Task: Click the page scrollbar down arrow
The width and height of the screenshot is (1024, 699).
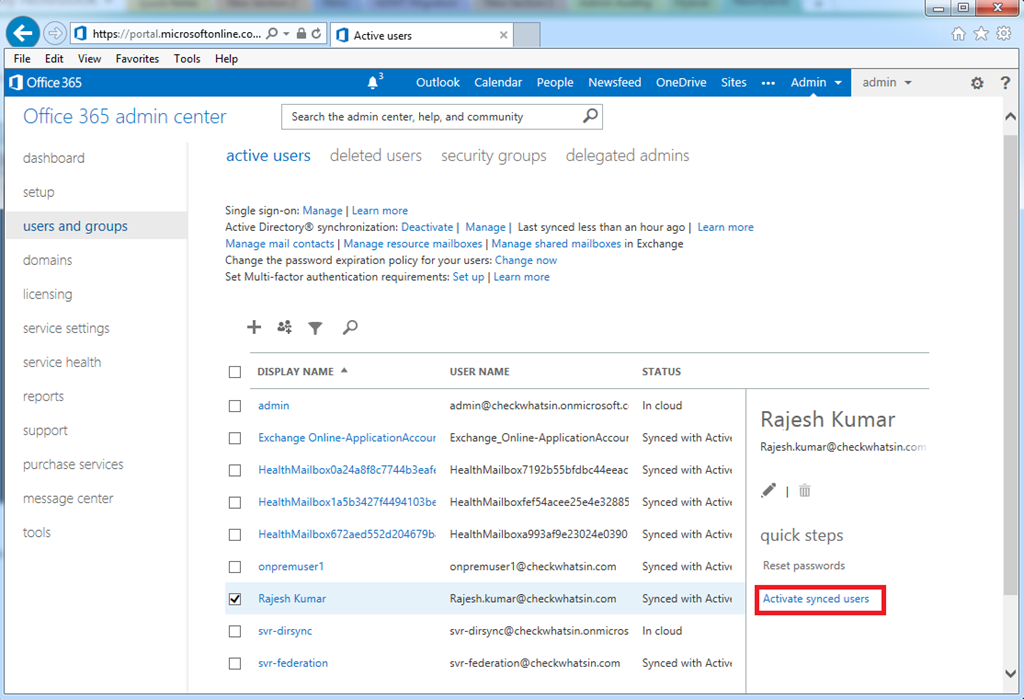Action: 1010,674
